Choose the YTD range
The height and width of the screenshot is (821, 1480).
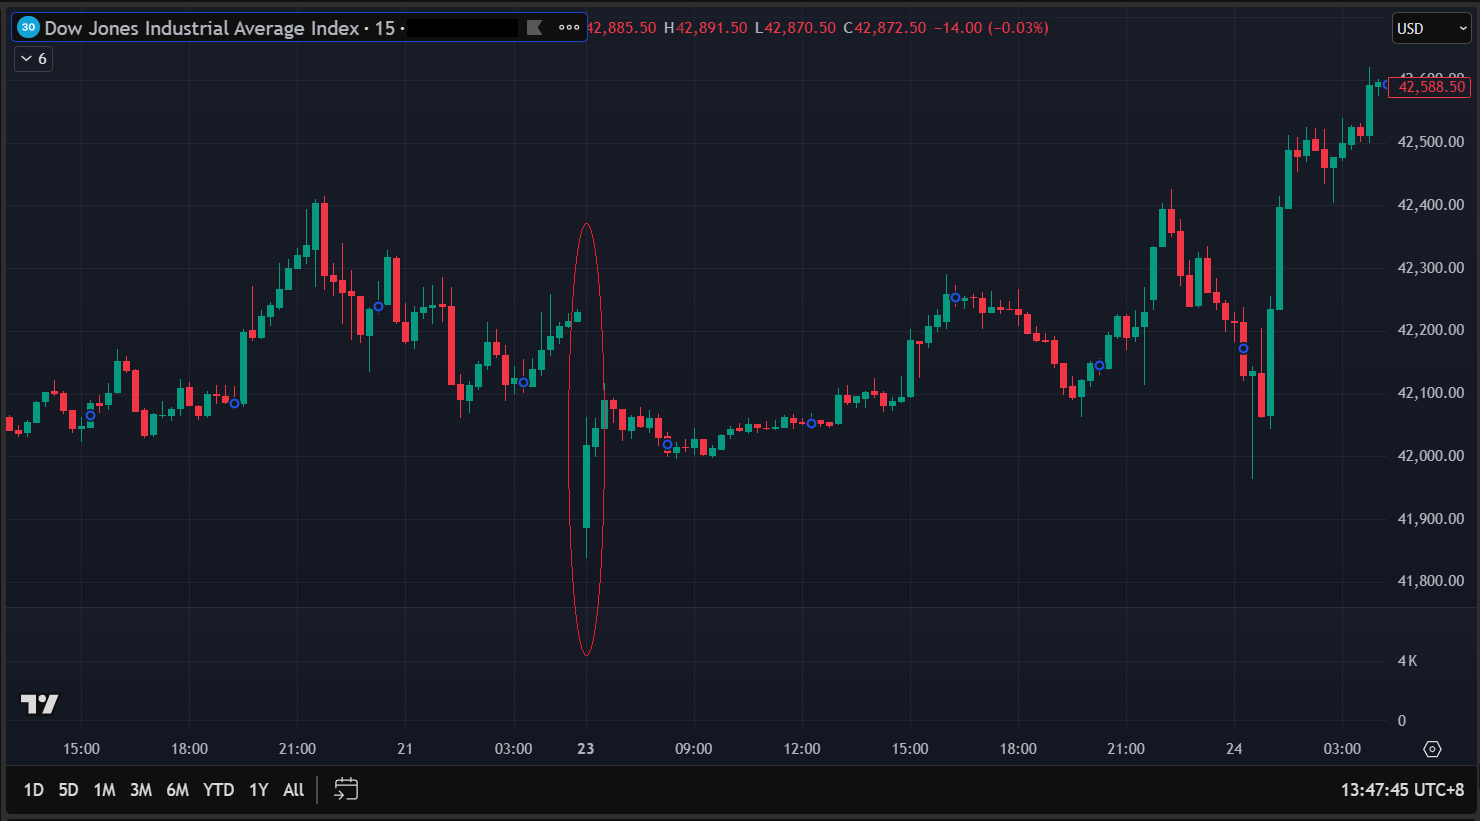click(218, 790)
